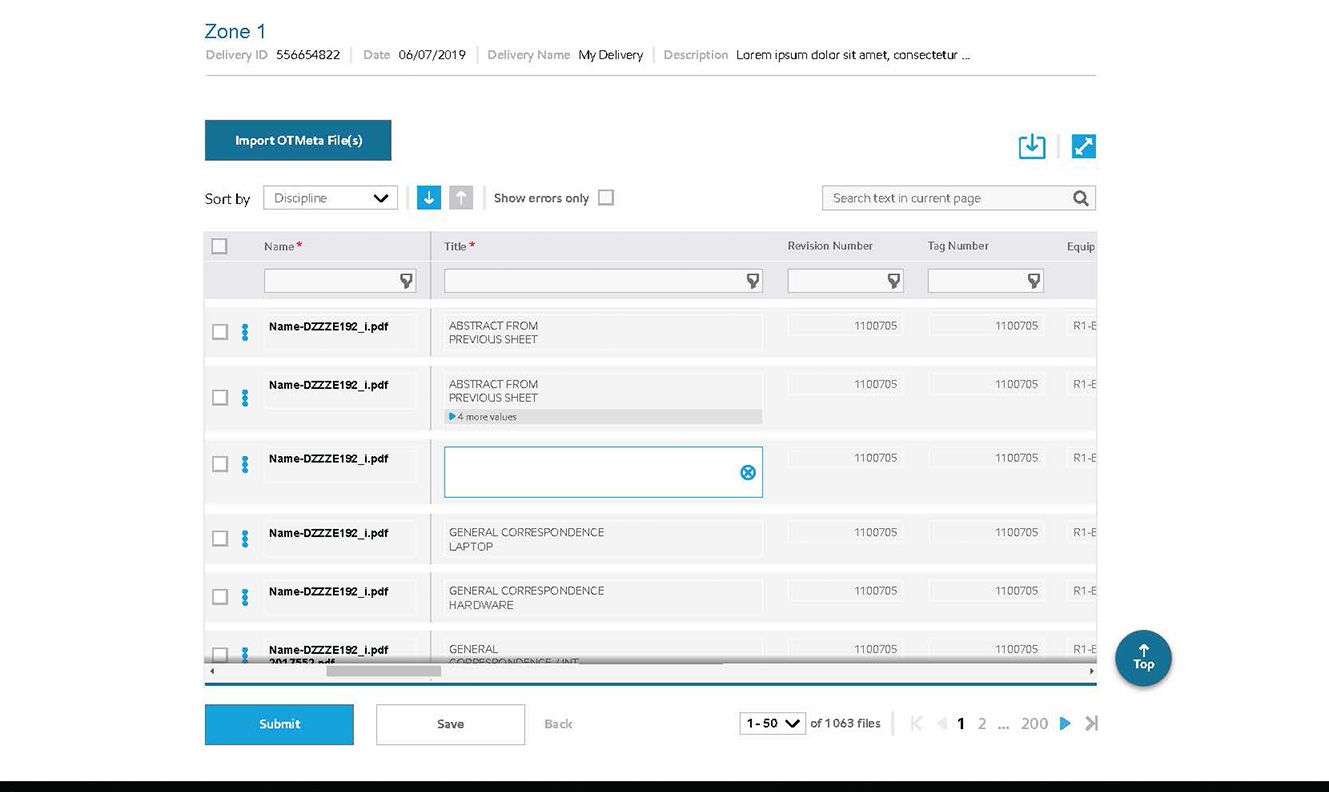This screenshot has height=792, width=1329.
Task: Sort descending using the blue down arrow
Action: click(x=428, y=197)
